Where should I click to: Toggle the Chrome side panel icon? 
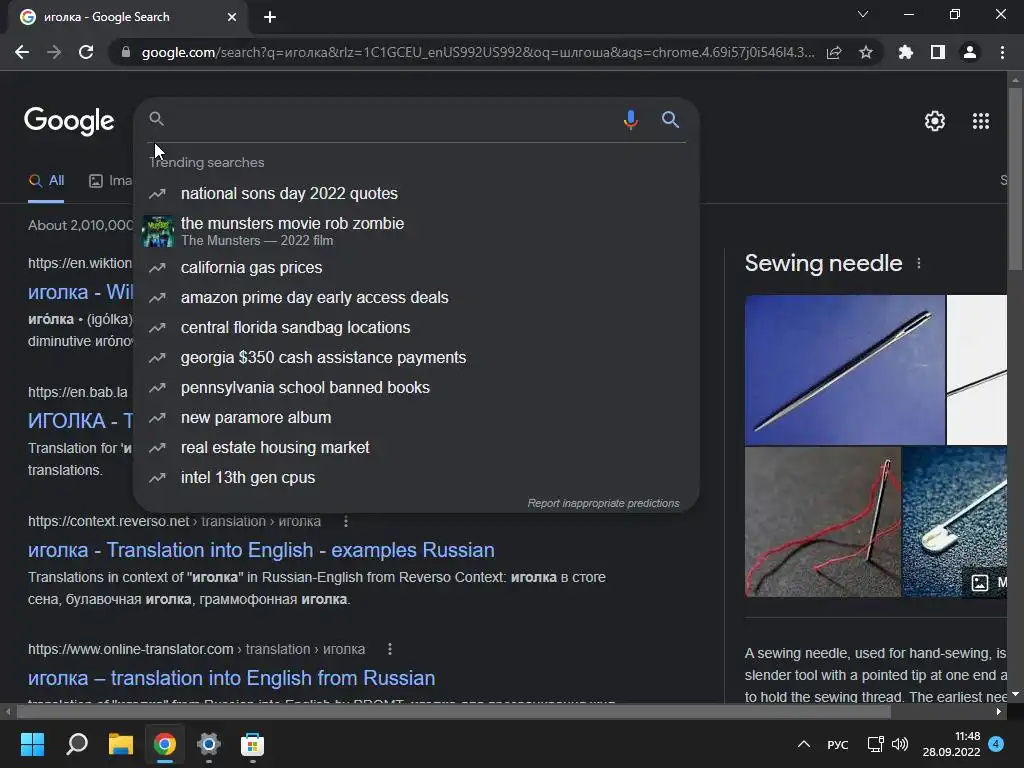tap(938, 52)
